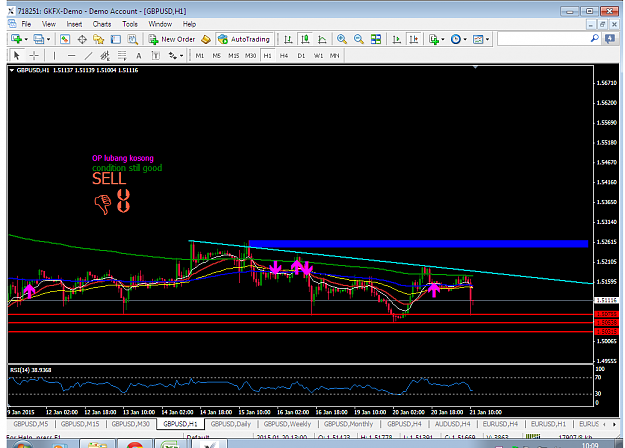
Task: Switch to the EURUSD,H1 chart tab
Action: (x=548, y=424)
